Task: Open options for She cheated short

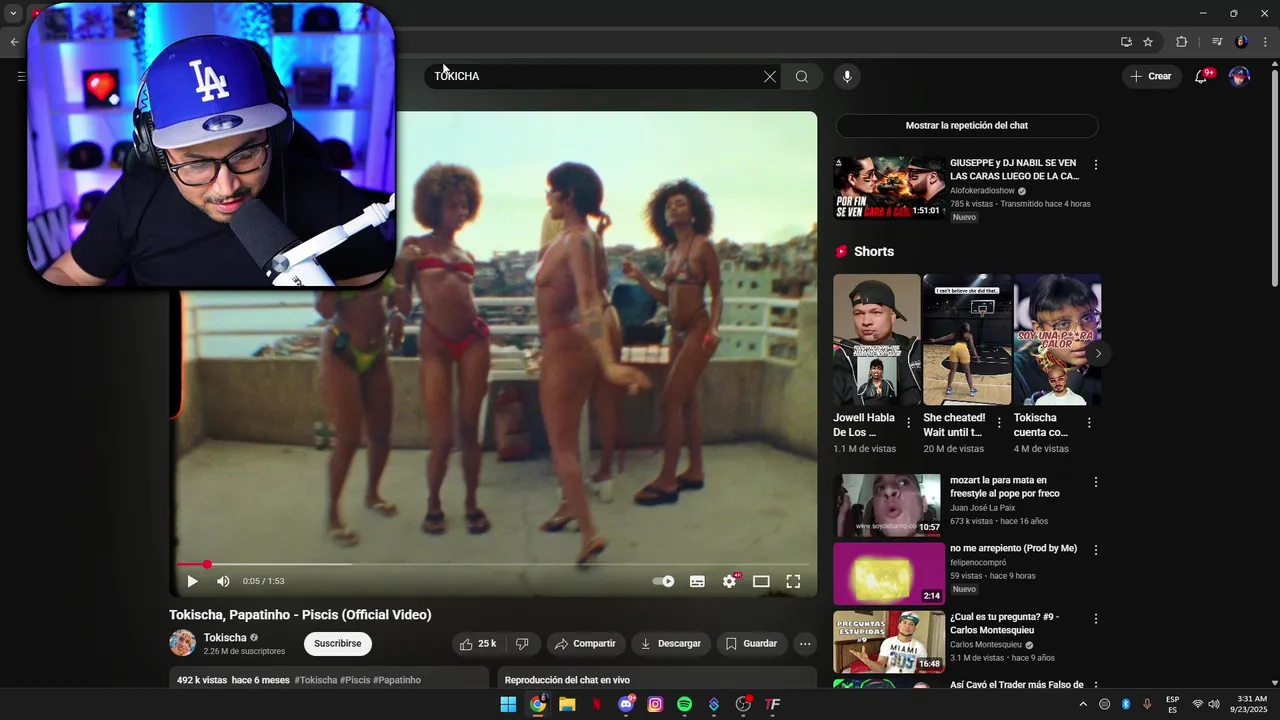Action: (998, 423)
